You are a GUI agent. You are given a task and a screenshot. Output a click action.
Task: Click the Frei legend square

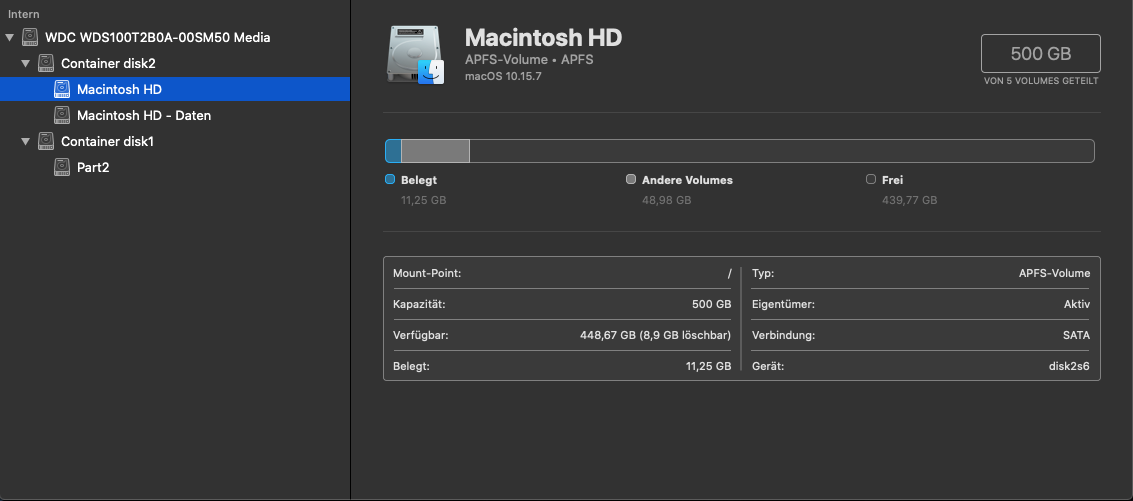tap(871, 180)
